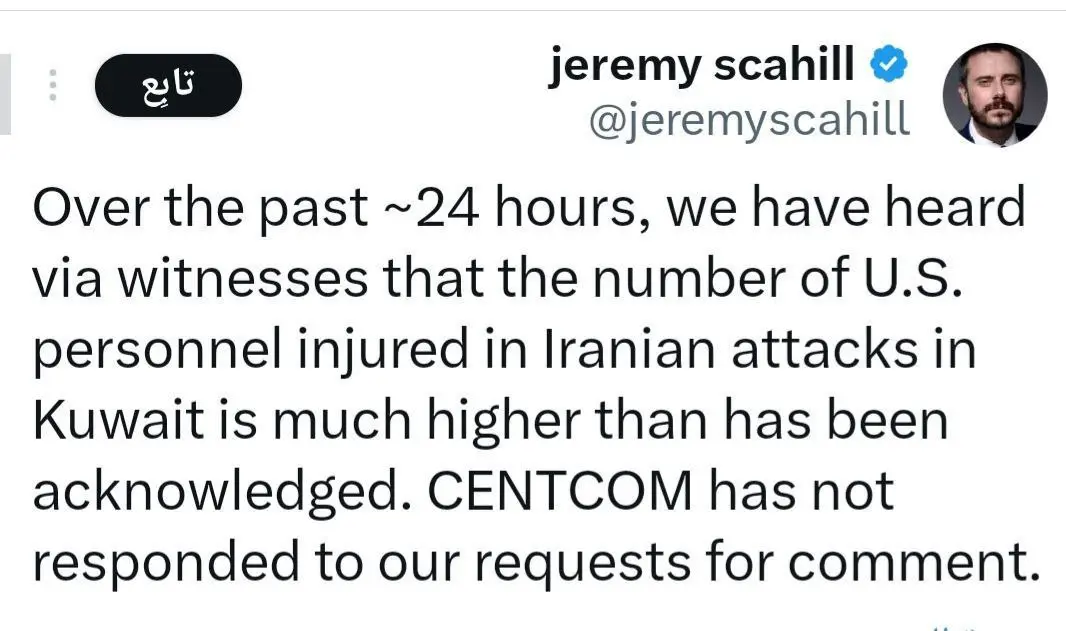Click the gray strip at the left edge
Screen dimensions: 1066x631
coord(5,94)
